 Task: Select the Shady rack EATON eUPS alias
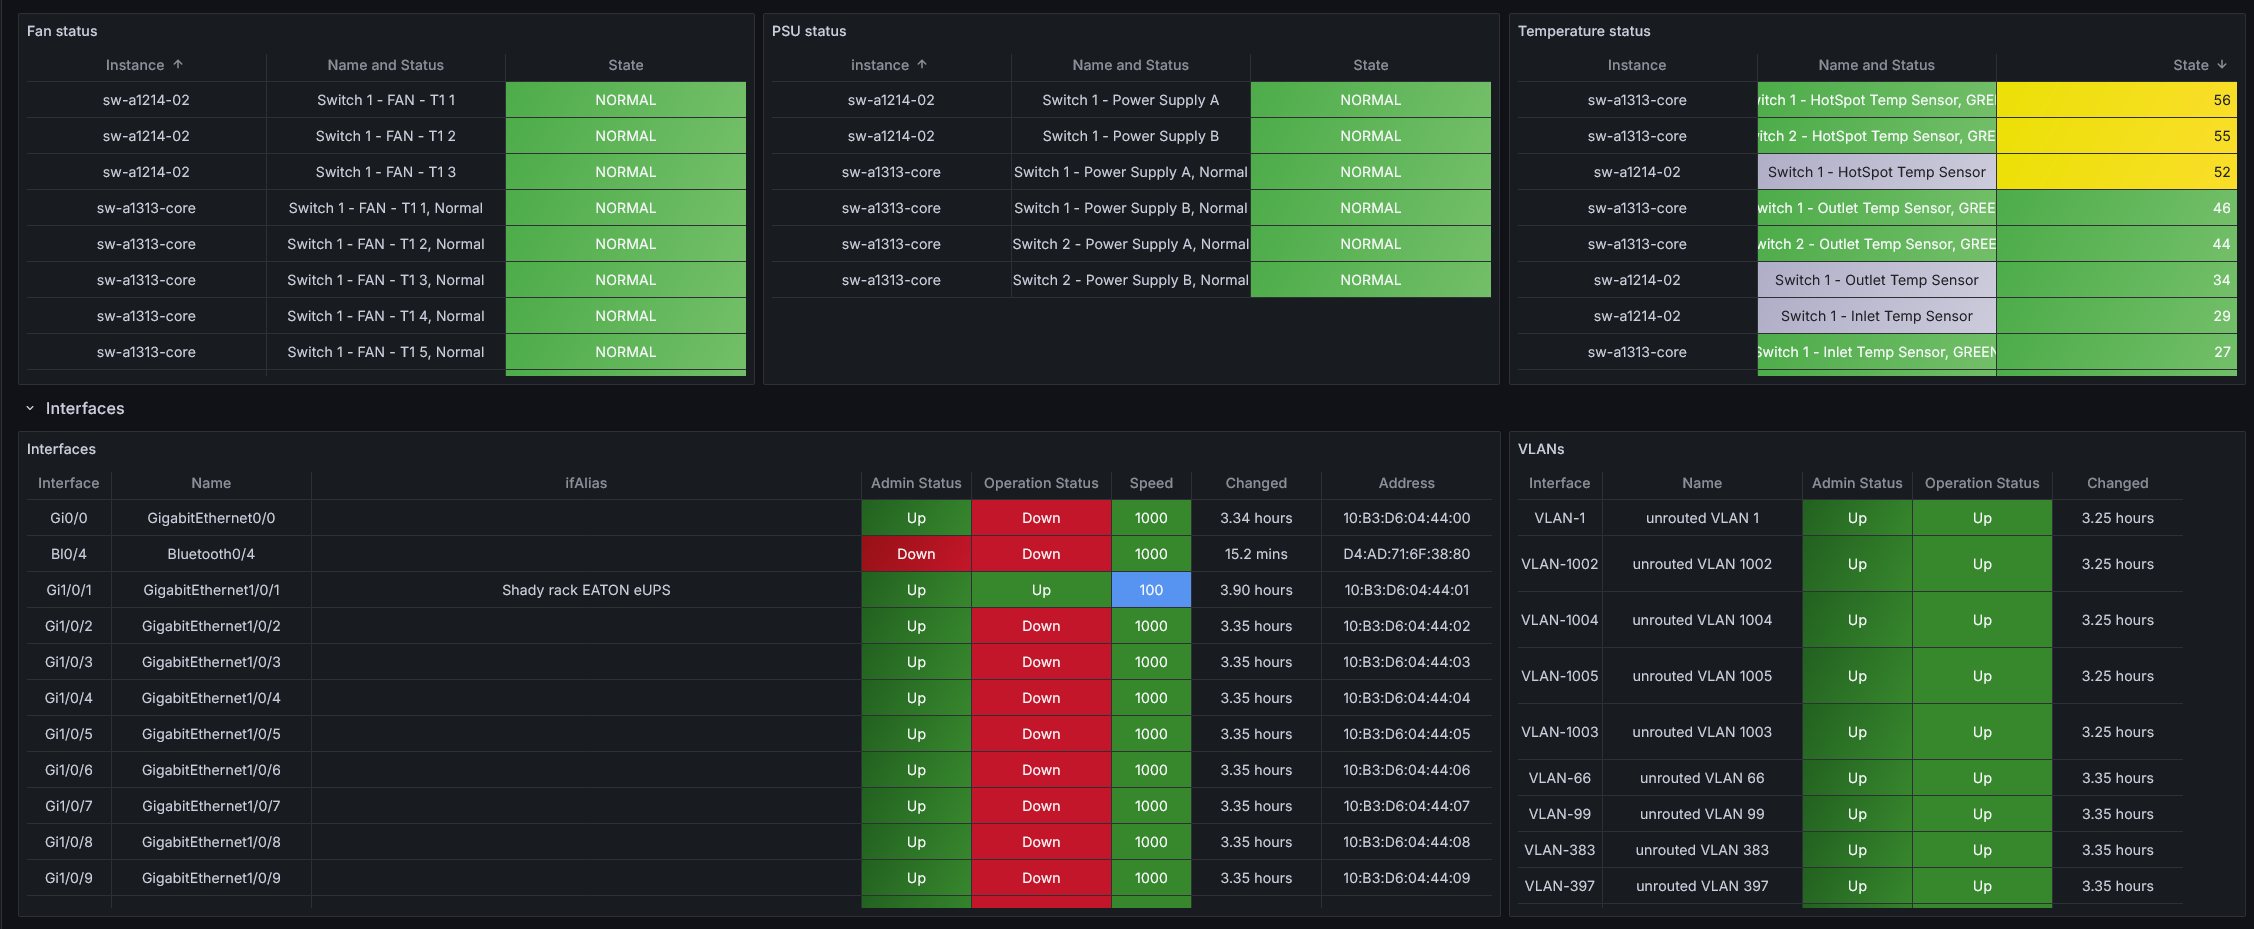[585, 590]
